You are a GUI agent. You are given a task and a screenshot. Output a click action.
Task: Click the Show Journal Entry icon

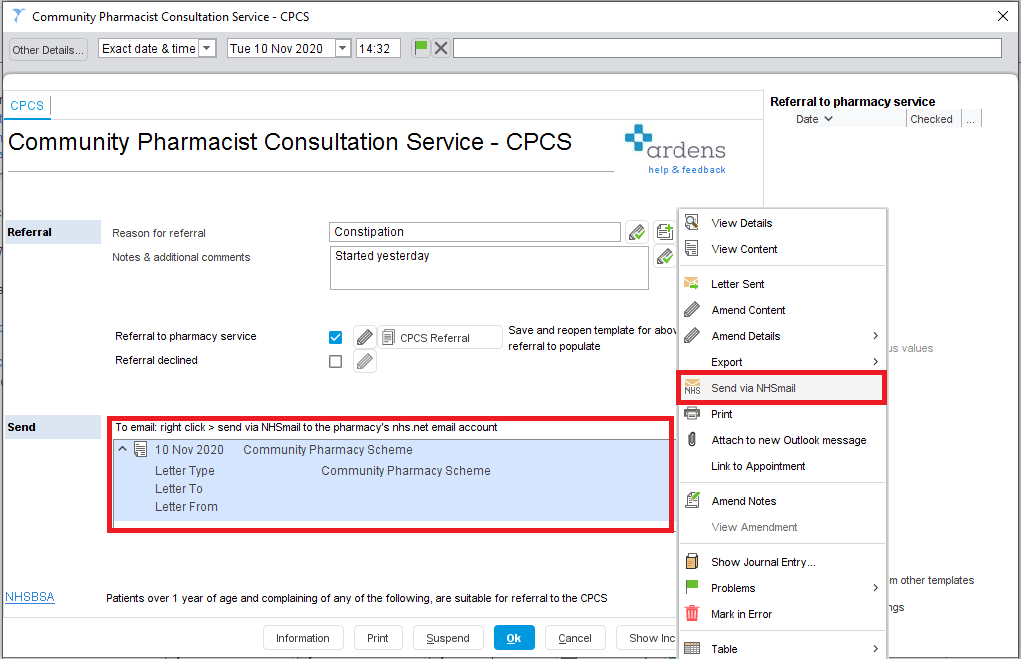tap(692, 561)
